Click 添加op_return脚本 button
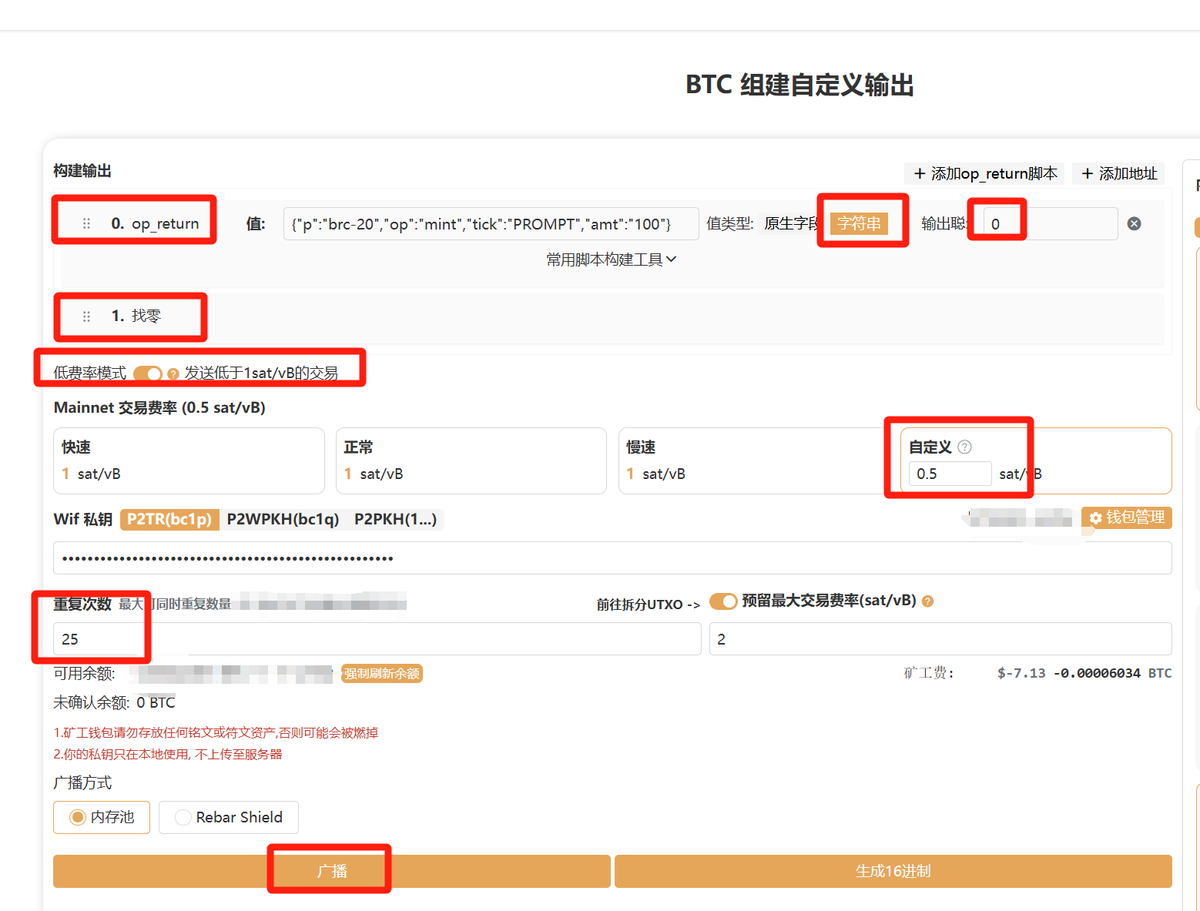Viewport: 1200px width, 911px height. coord(985,174)
